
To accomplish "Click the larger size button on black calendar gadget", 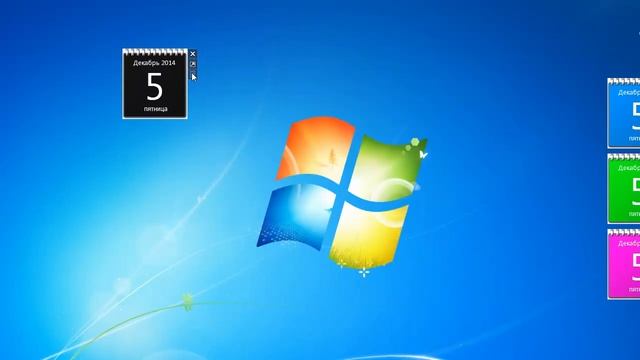I will (x=193, y=64).
